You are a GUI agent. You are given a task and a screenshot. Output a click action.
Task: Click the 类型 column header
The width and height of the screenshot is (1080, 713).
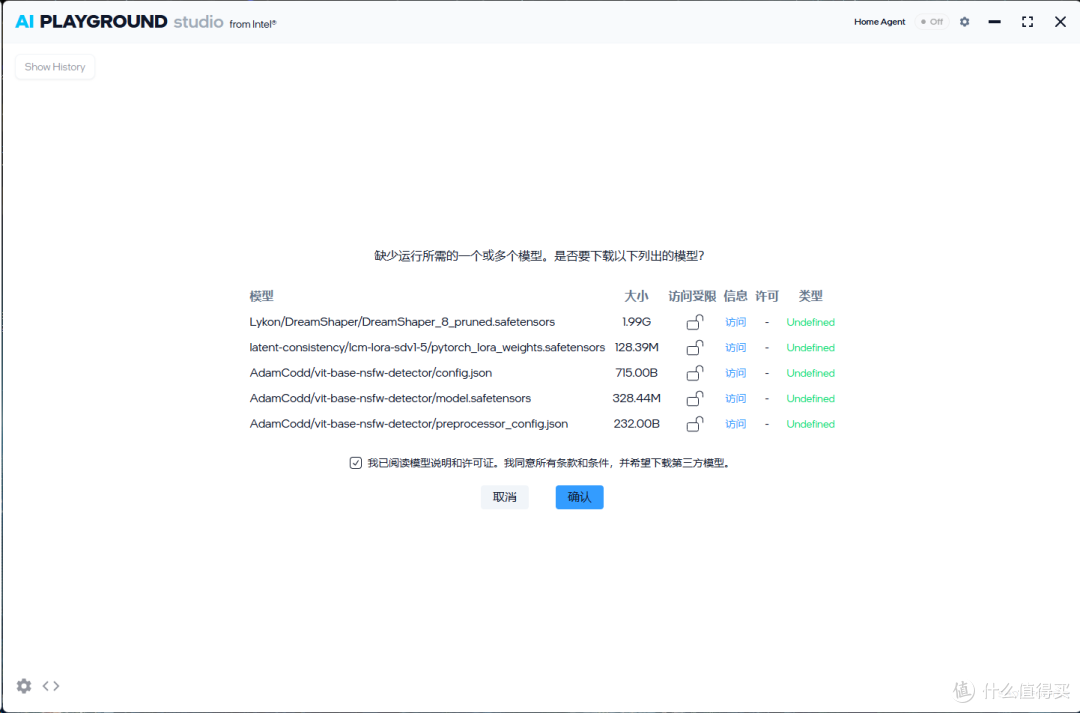coord(811,296)
